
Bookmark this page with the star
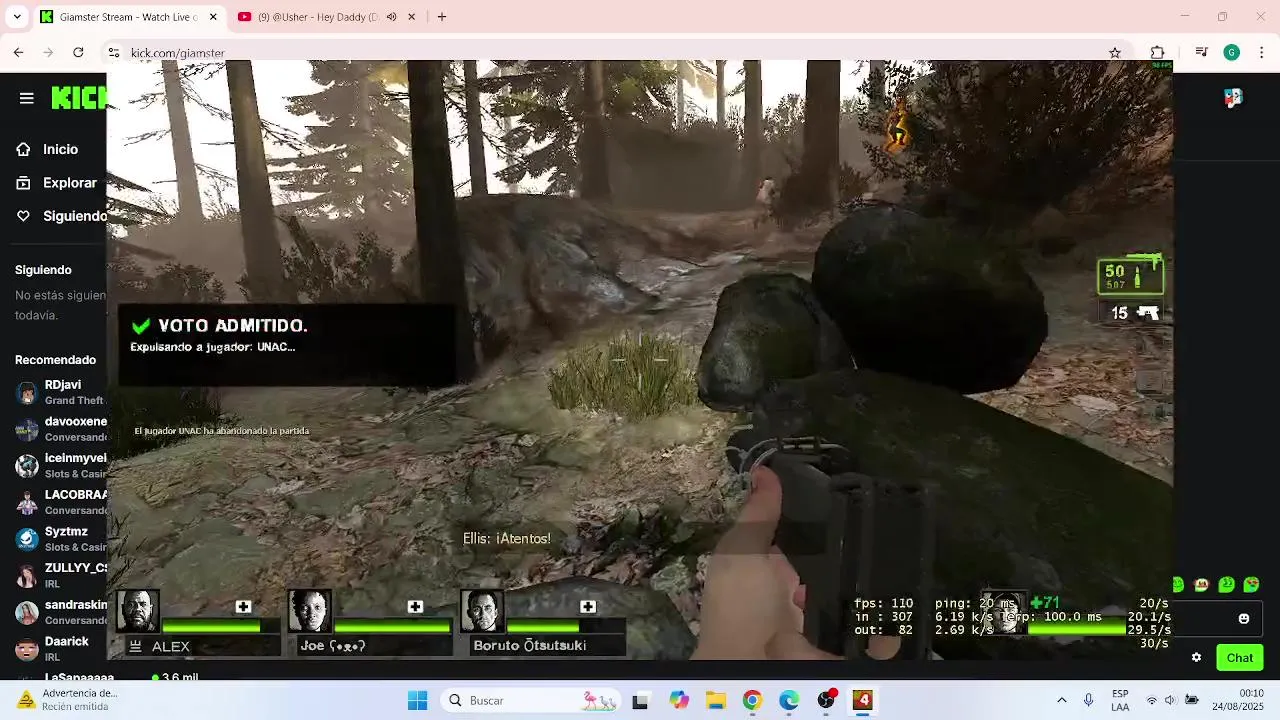pos(1115,53)
